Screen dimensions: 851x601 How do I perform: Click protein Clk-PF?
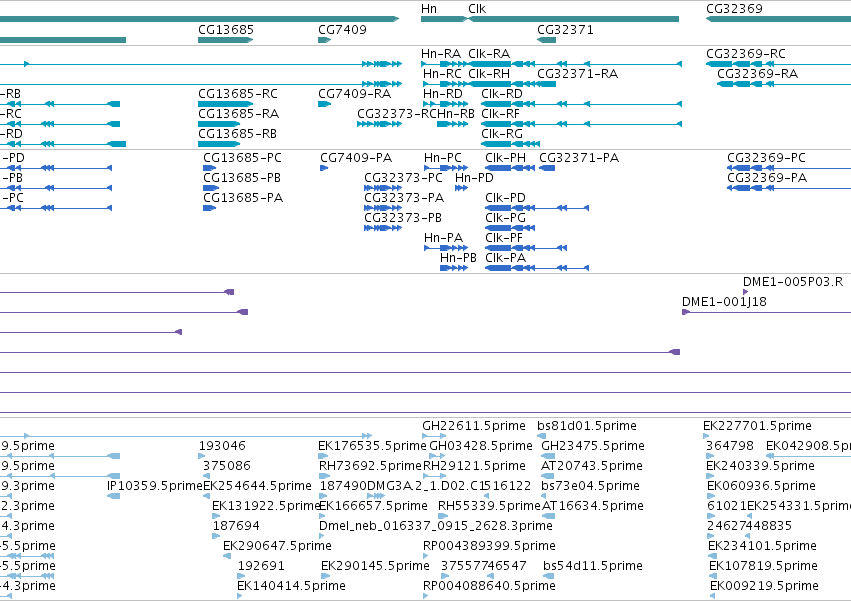pos(504,238)
